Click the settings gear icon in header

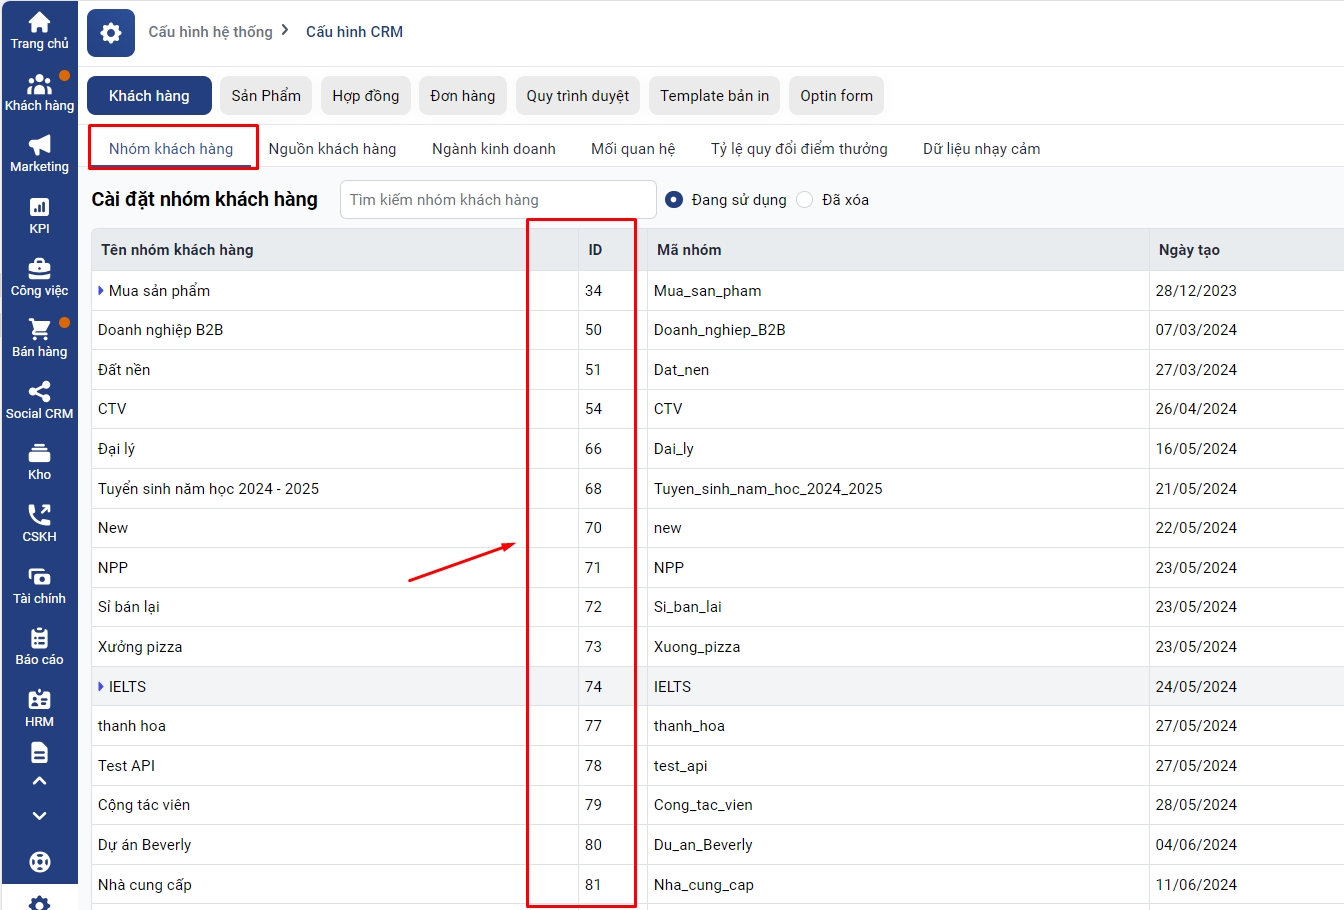[111, 33]
